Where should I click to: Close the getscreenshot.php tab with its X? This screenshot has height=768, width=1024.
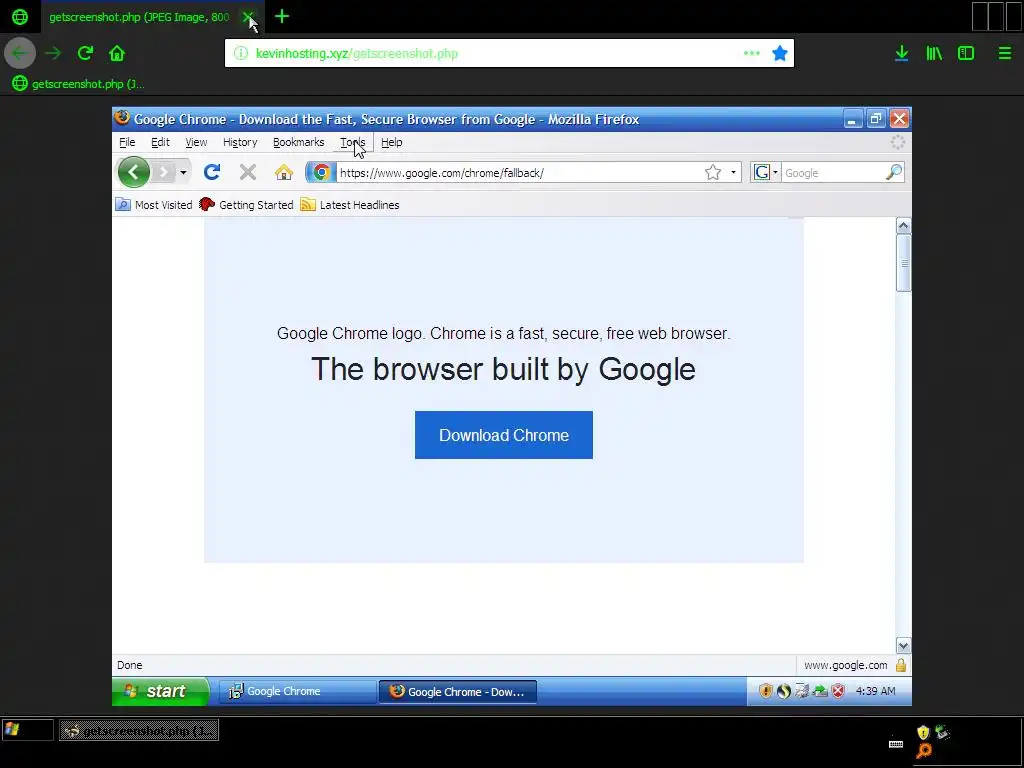coord(248,17)
